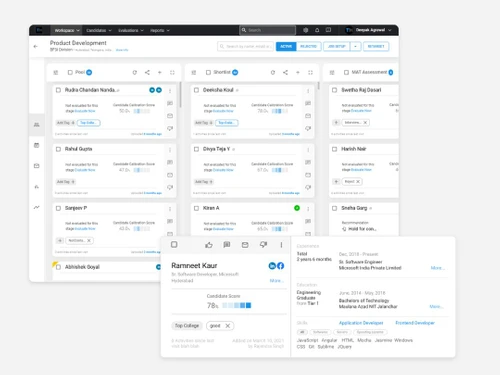
Task: Select all candidates in Pool
Action: click(x=70, y=72)
